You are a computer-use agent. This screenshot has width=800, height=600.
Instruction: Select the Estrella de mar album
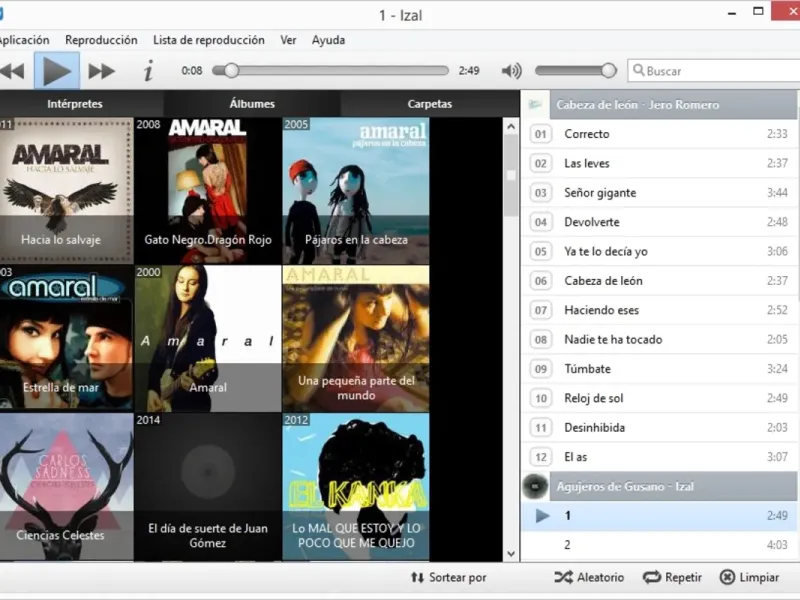pos(66,338)
